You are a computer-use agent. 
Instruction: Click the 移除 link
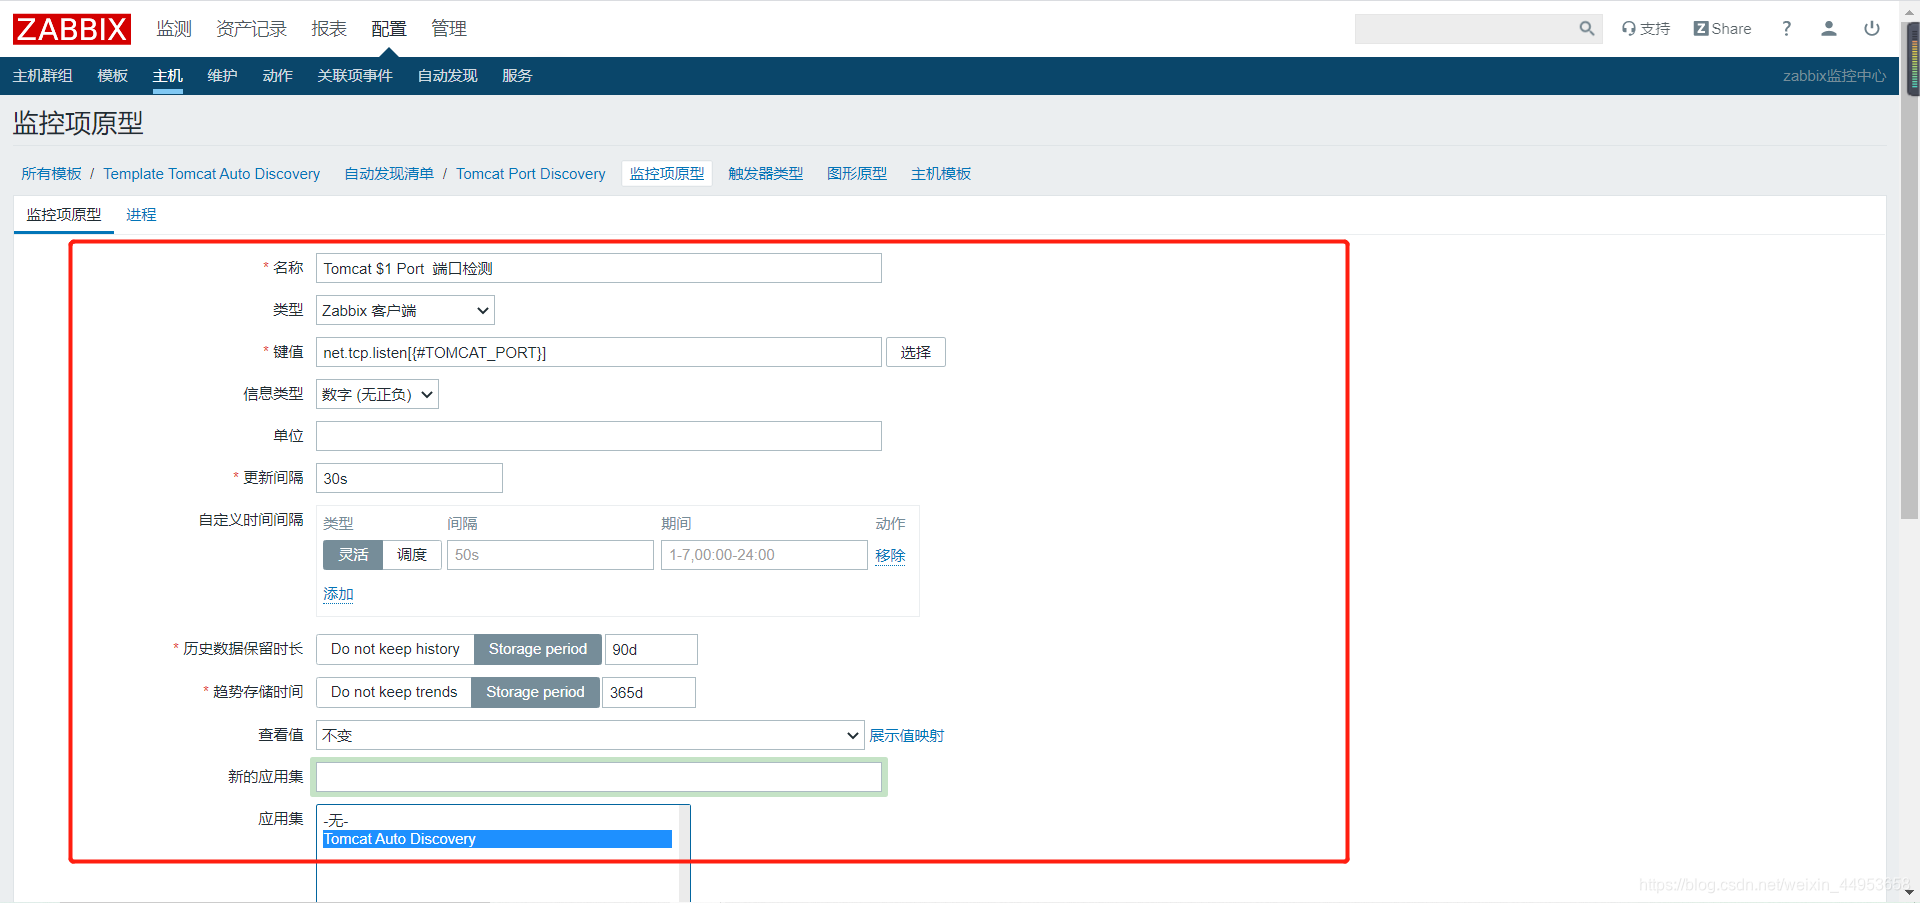tap(890, 555)
